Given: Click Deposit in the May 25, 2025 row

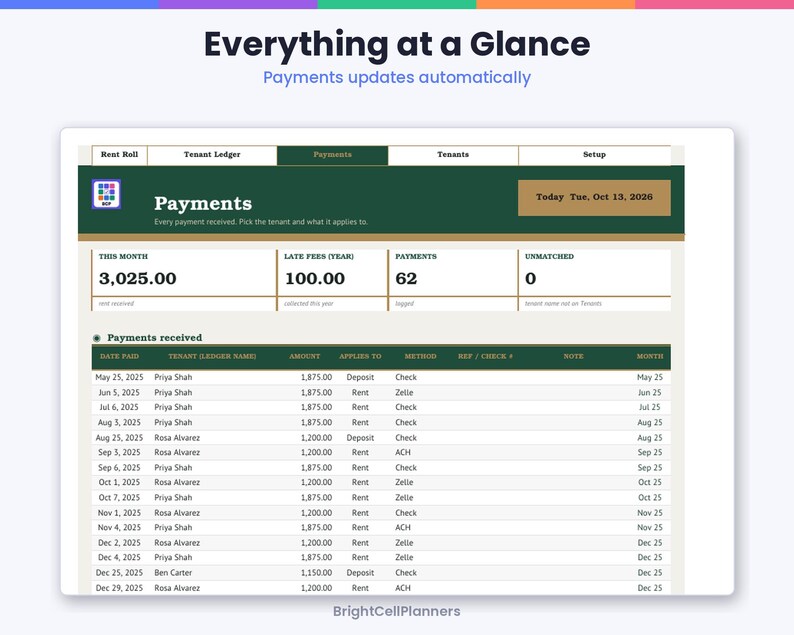Looking at the screenshot, I should tap(360, 377).
